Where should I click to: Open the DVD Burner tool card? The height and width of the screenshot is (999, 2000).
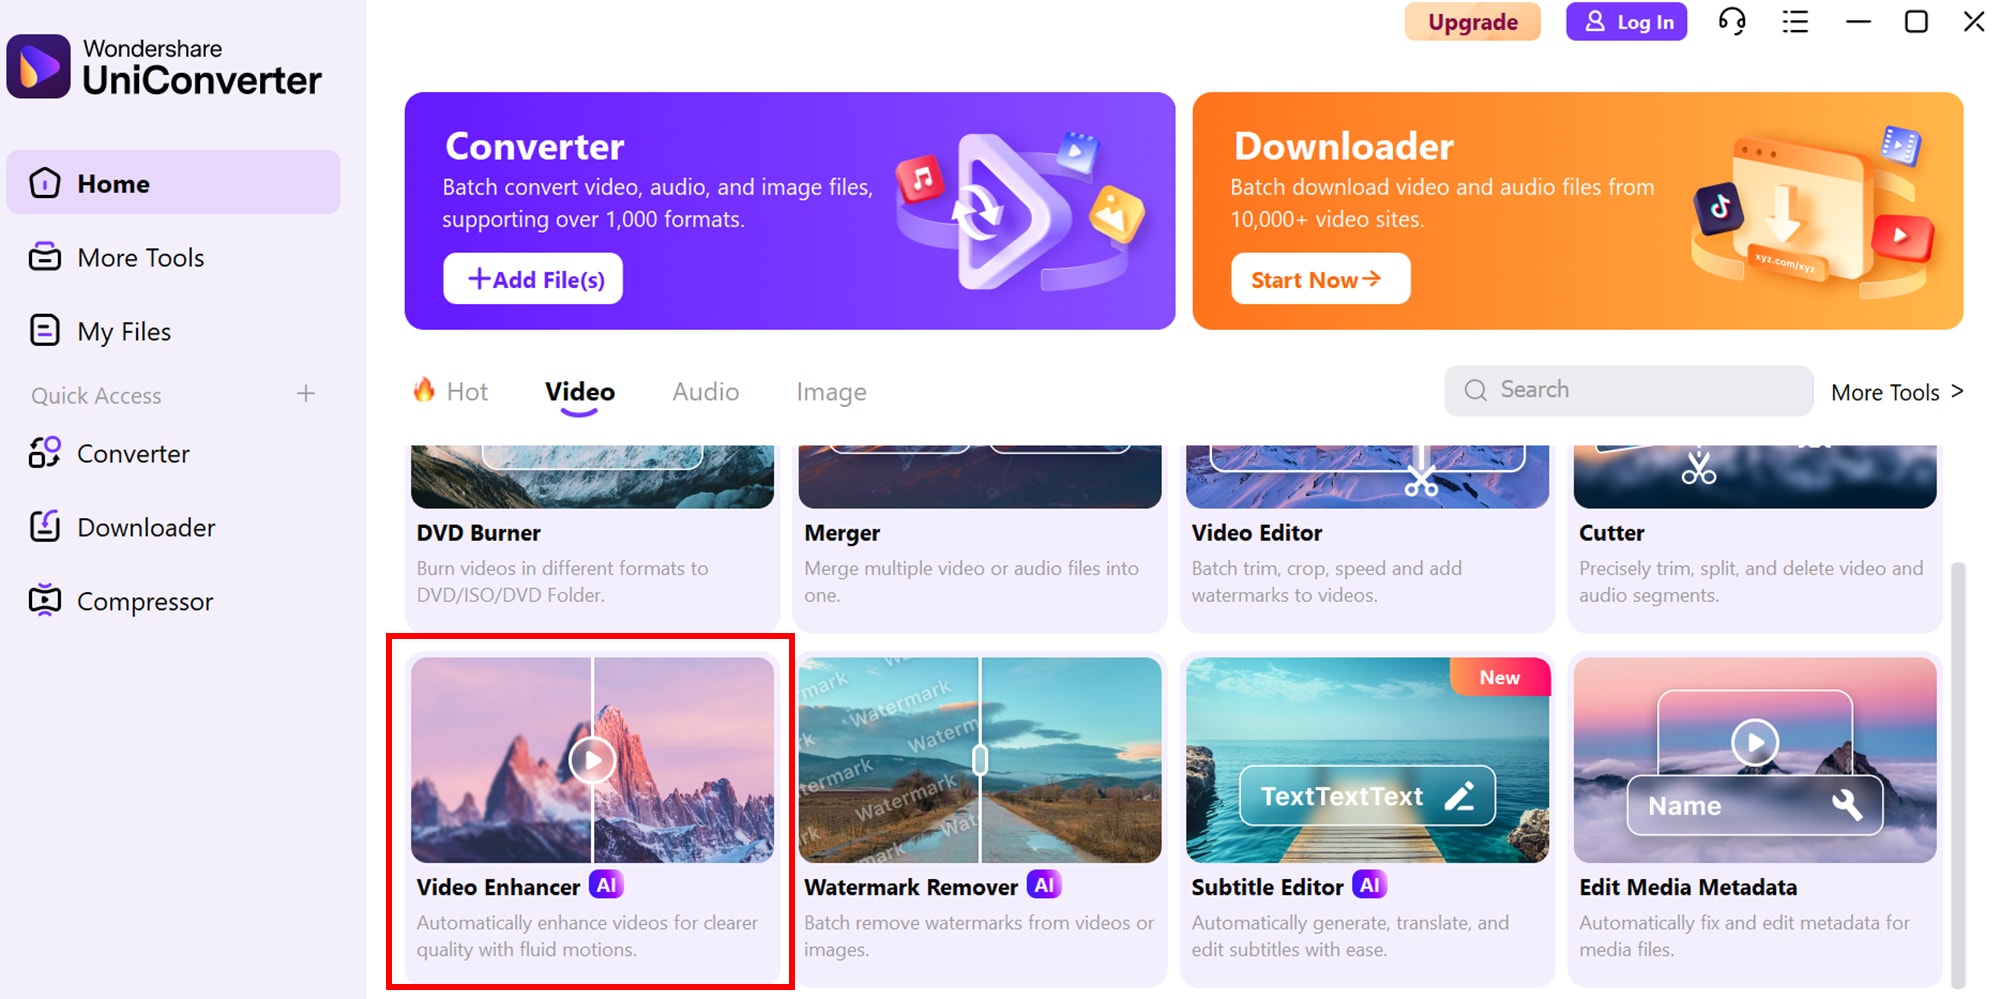click(x=592, y=538)
